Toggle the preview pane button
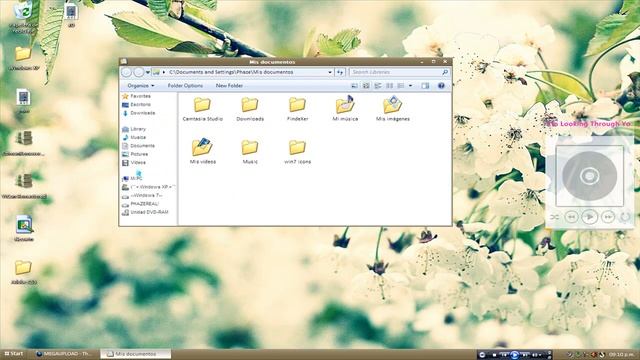 click(425, 86)
